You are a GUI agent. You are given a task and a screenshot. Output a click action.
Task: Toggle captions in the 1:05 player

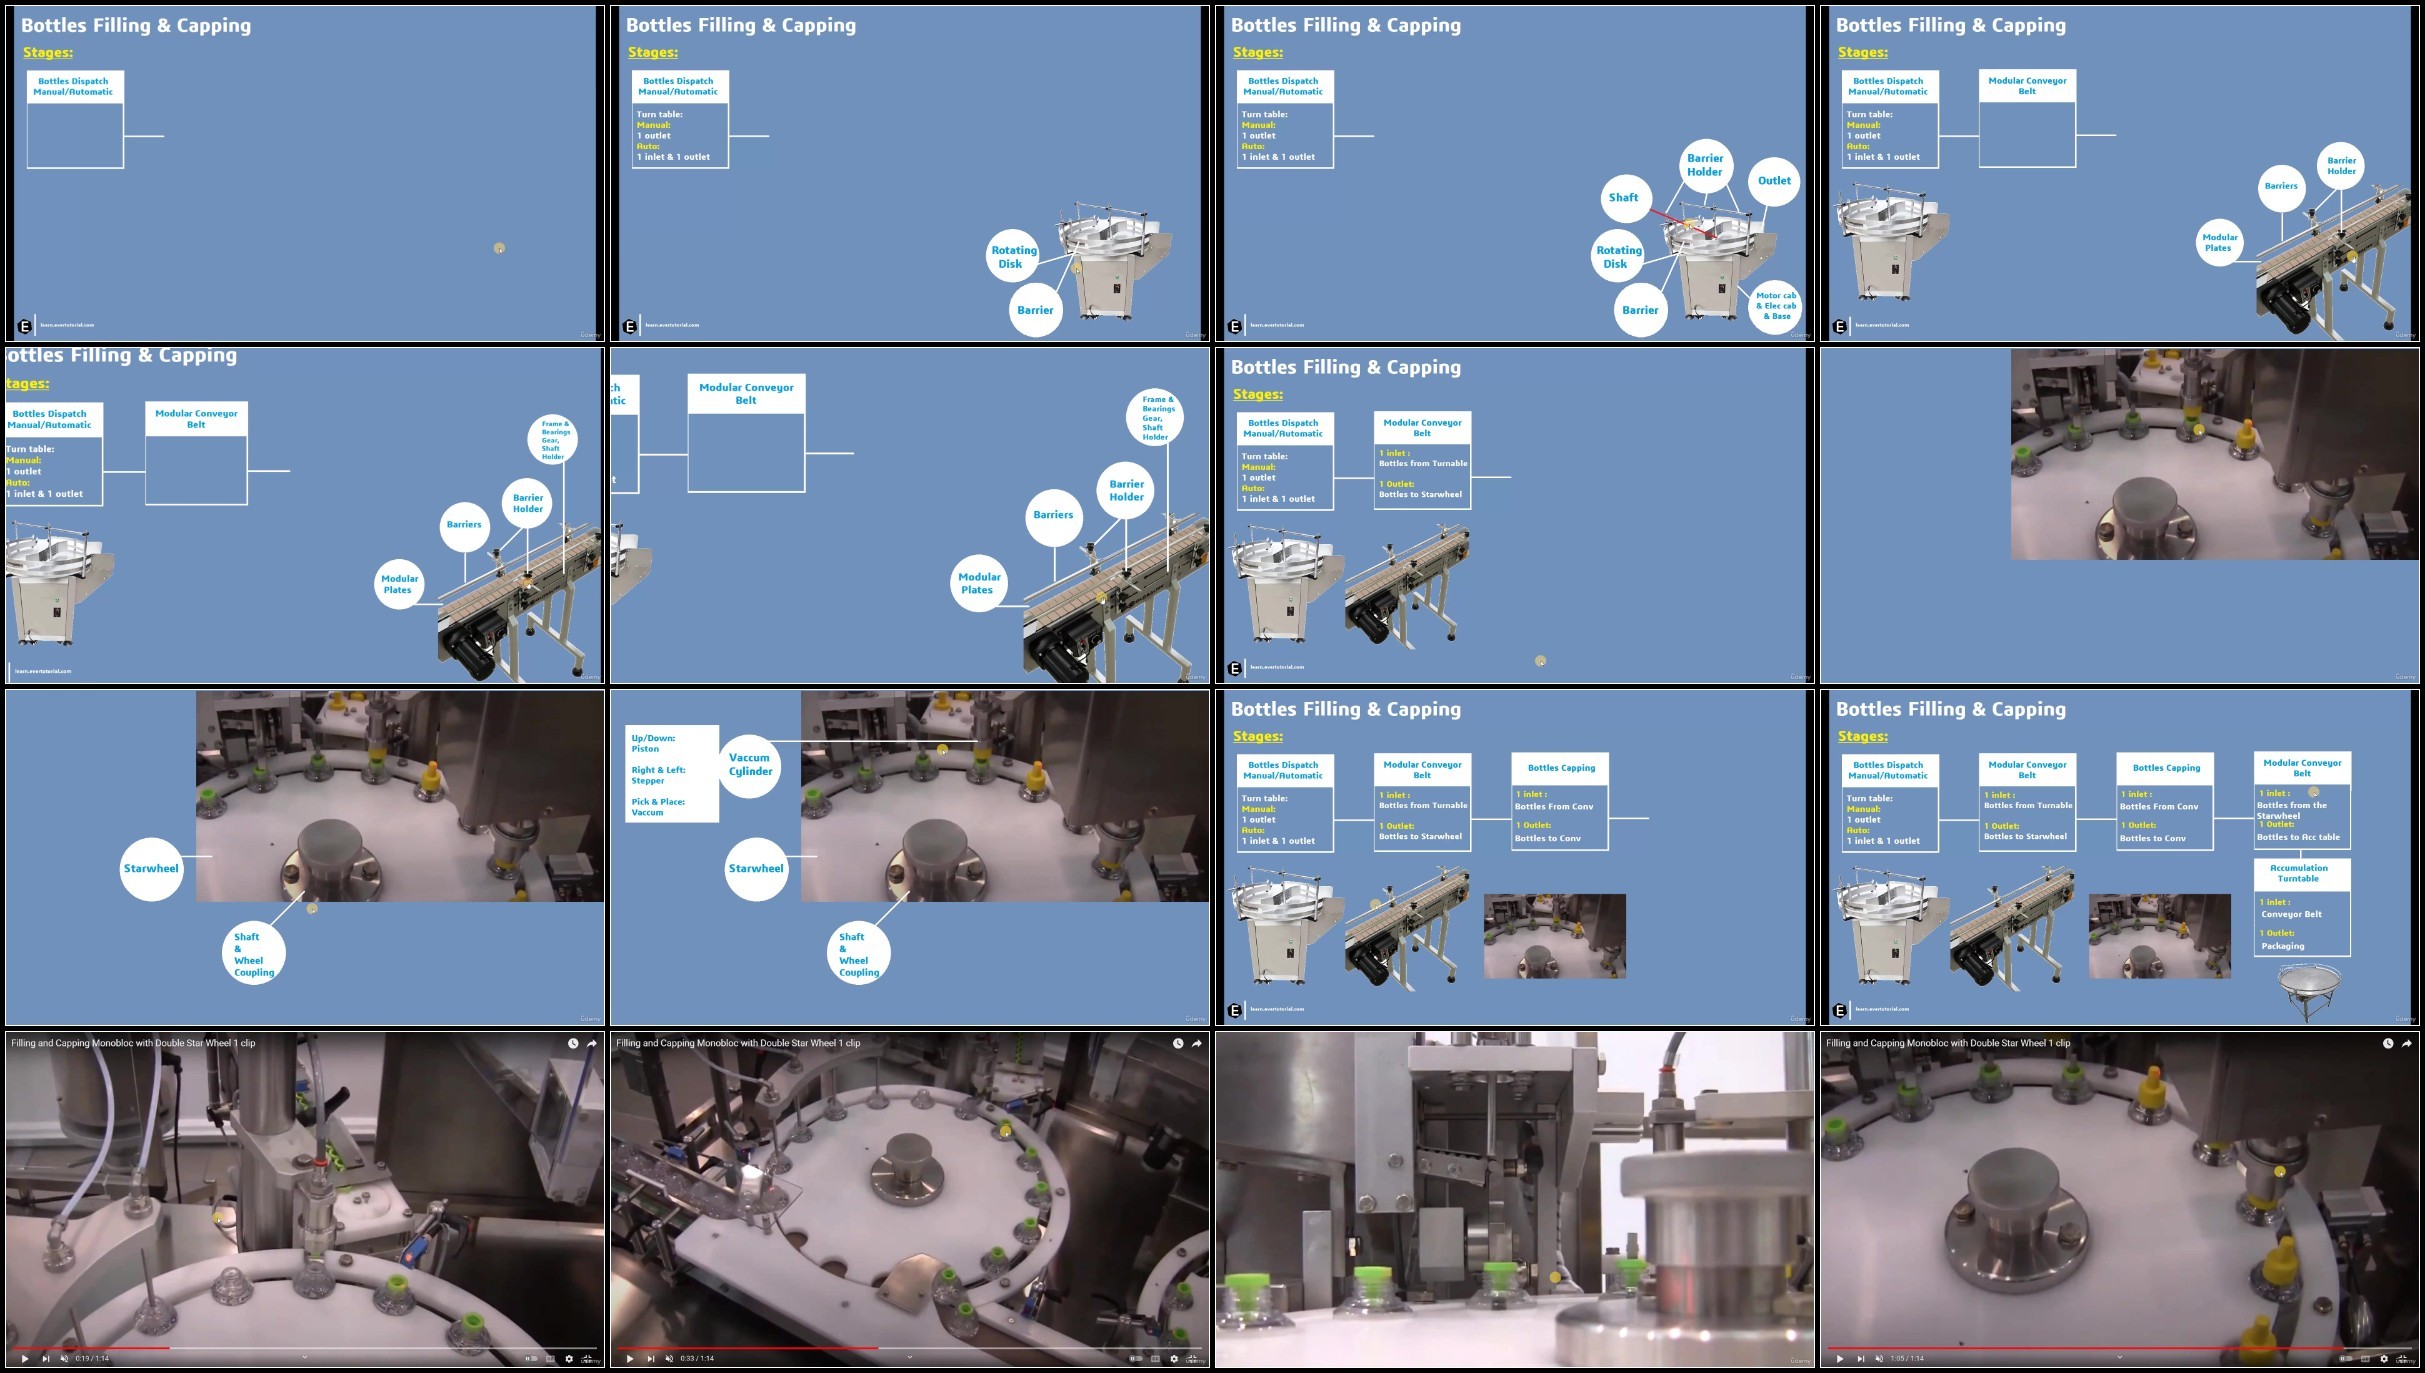(x=2365, y=1358)
